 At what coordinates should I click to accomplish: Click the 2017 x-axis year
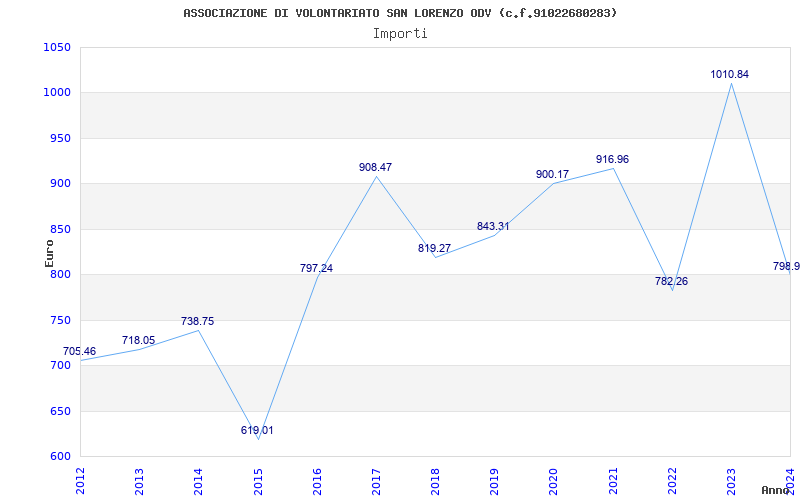(376, 481)
